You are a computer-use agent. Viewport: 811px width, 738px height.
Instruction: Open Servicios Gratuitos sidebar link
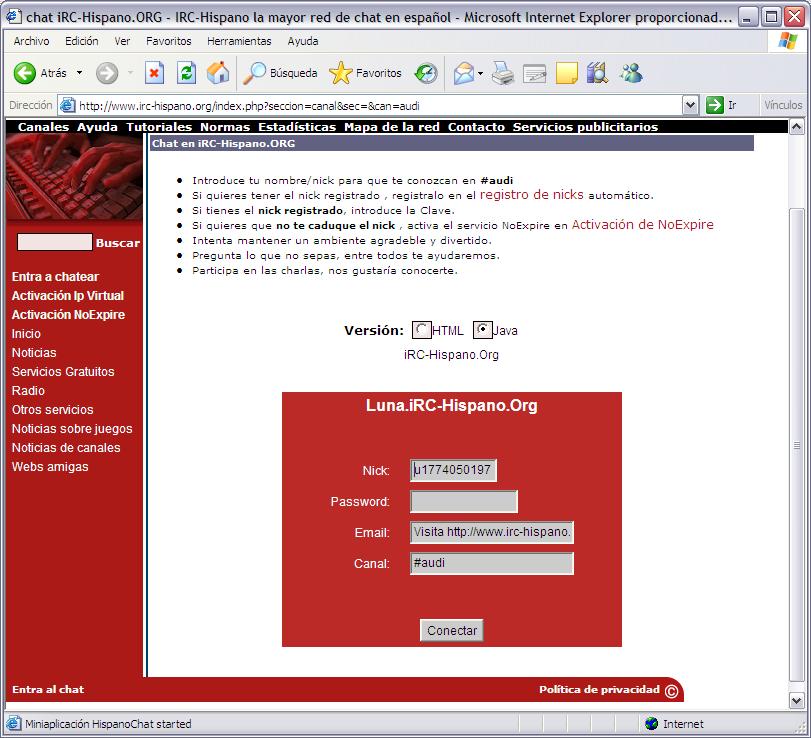click(x=63, y=372)
